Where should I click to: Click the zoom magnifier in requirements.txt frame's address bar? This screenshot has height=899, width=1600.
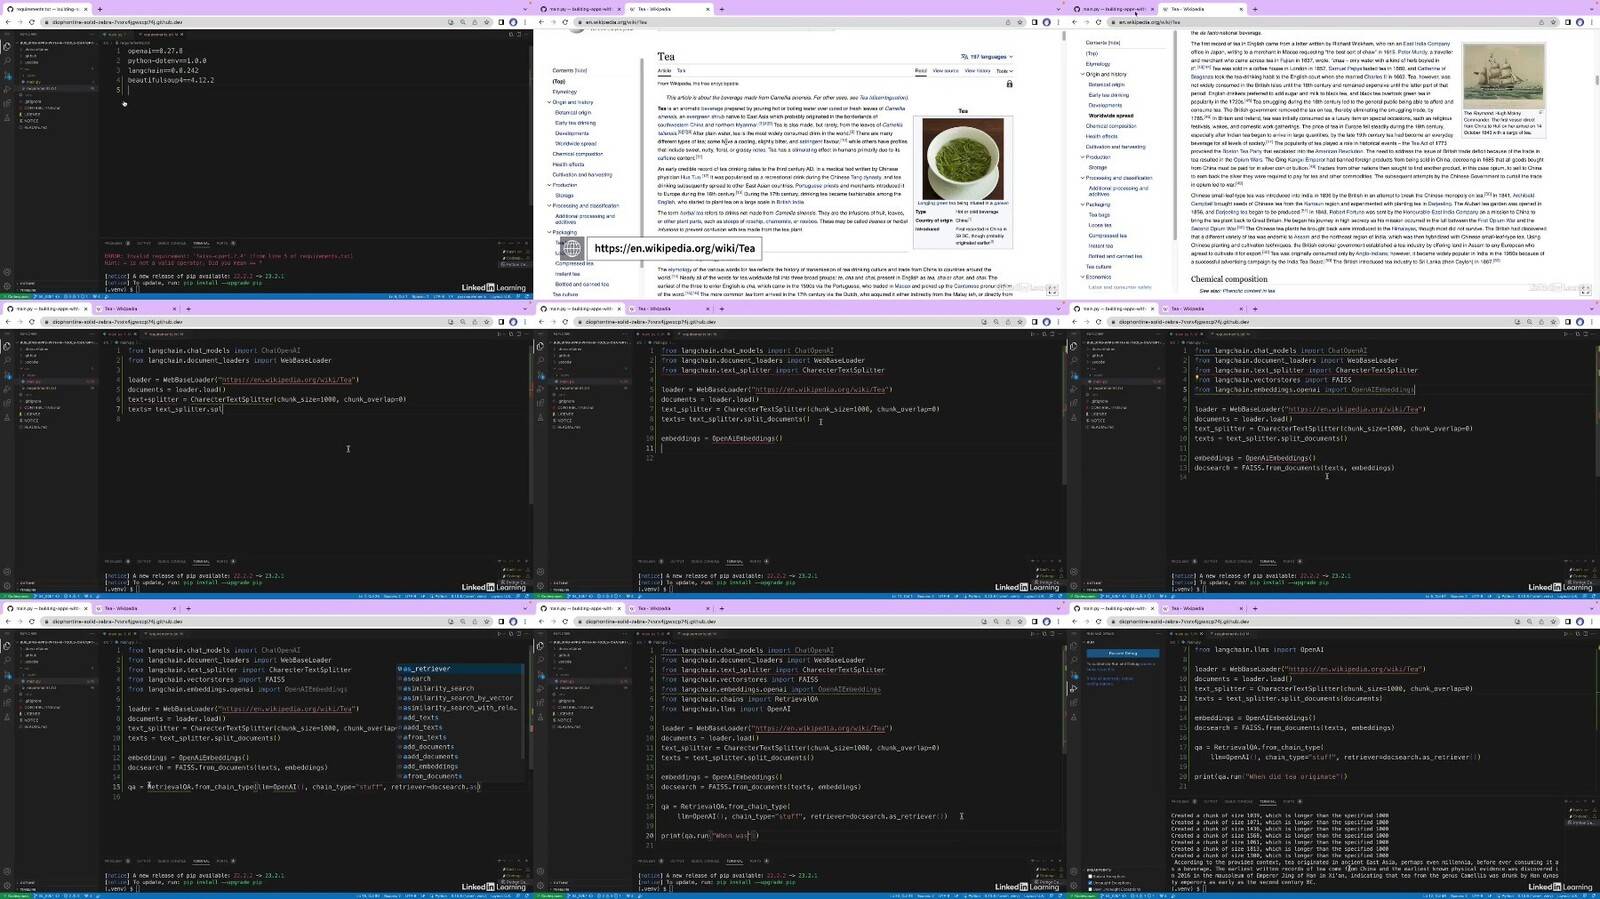(x=463, y=22)
